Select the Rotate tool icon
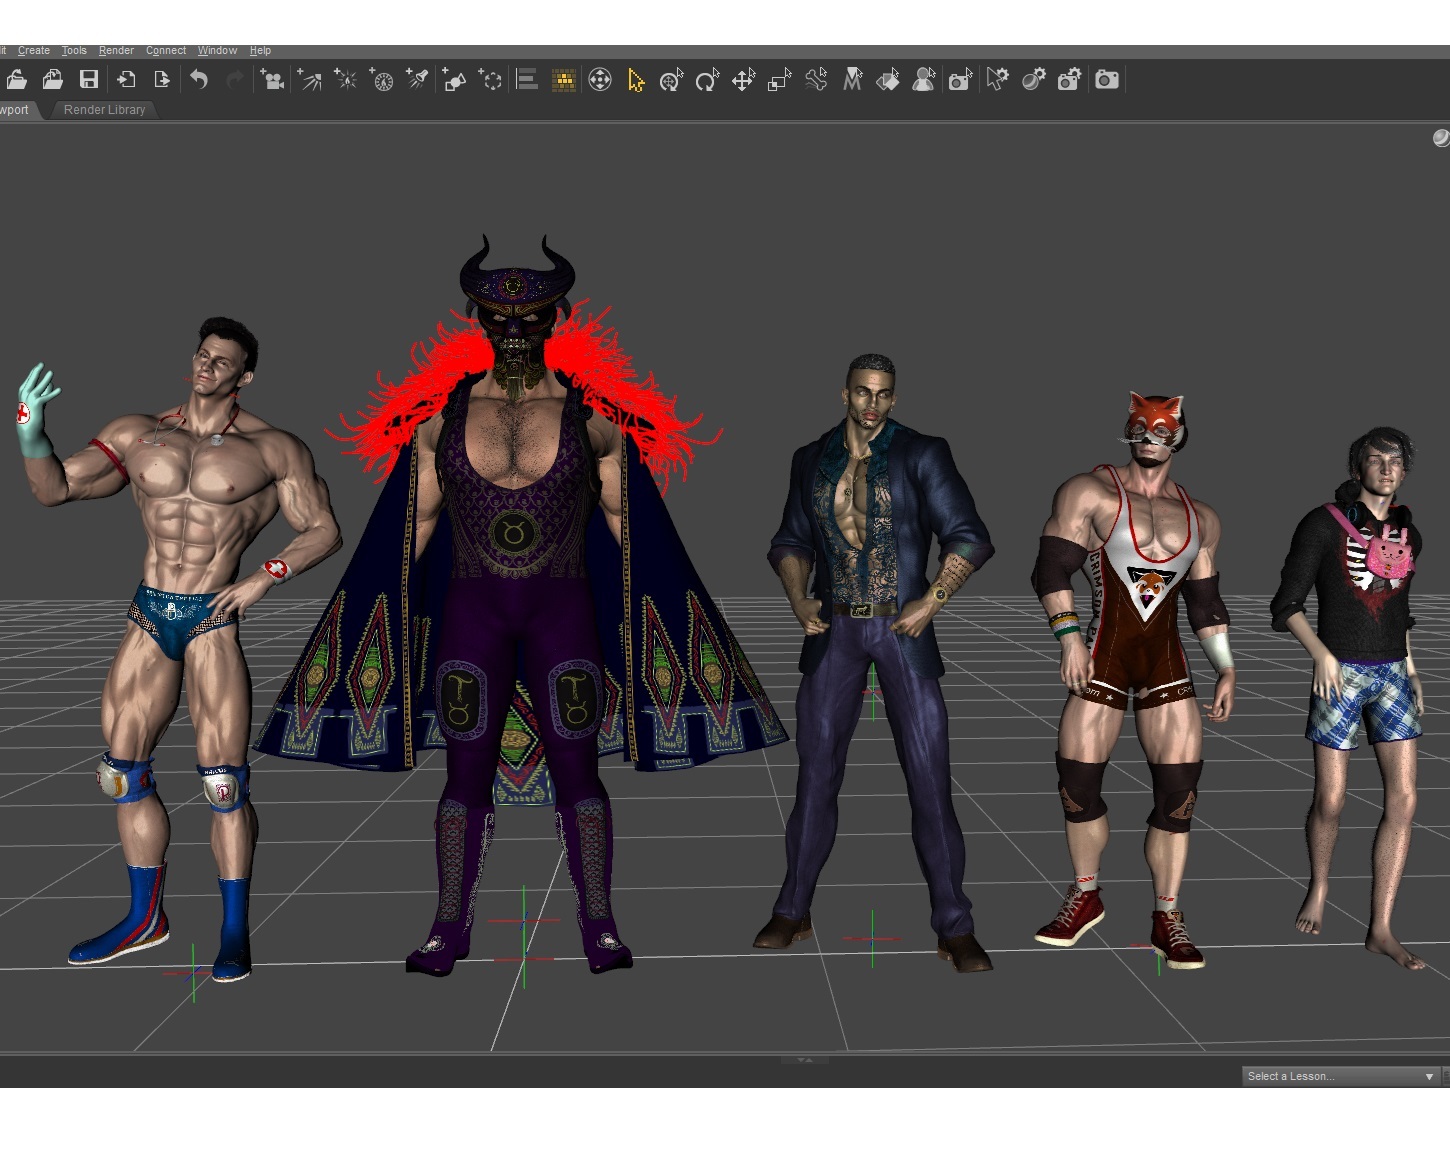The image size is (1450, 1168). (707, 80)
